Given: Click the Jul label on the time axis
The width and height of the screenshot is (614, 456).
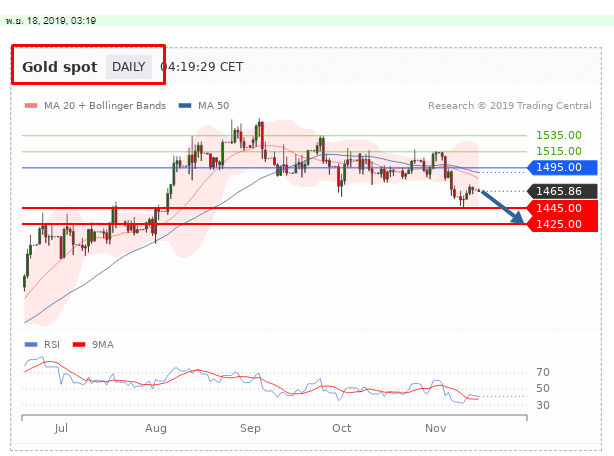Looking at the screenshot, I should [61, 428].
